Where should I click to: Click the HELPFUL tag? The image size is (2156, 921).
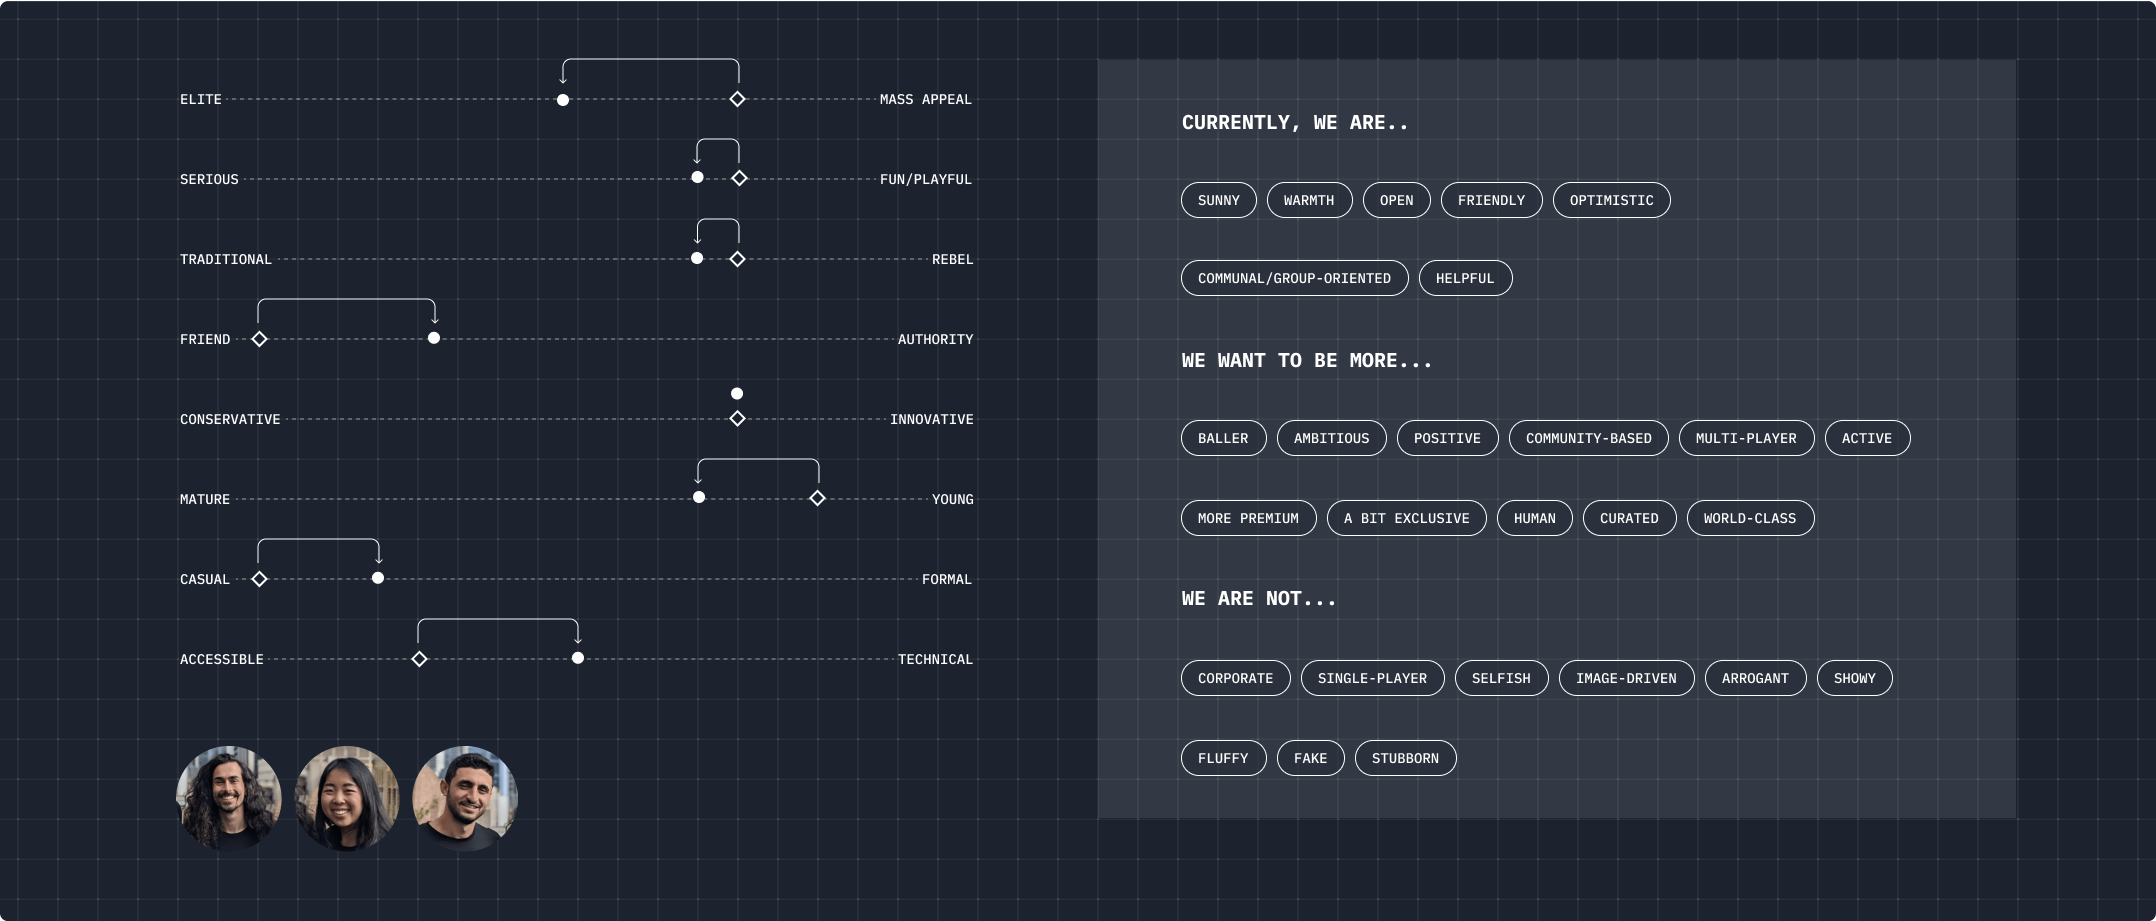(x=1465, y=278)
